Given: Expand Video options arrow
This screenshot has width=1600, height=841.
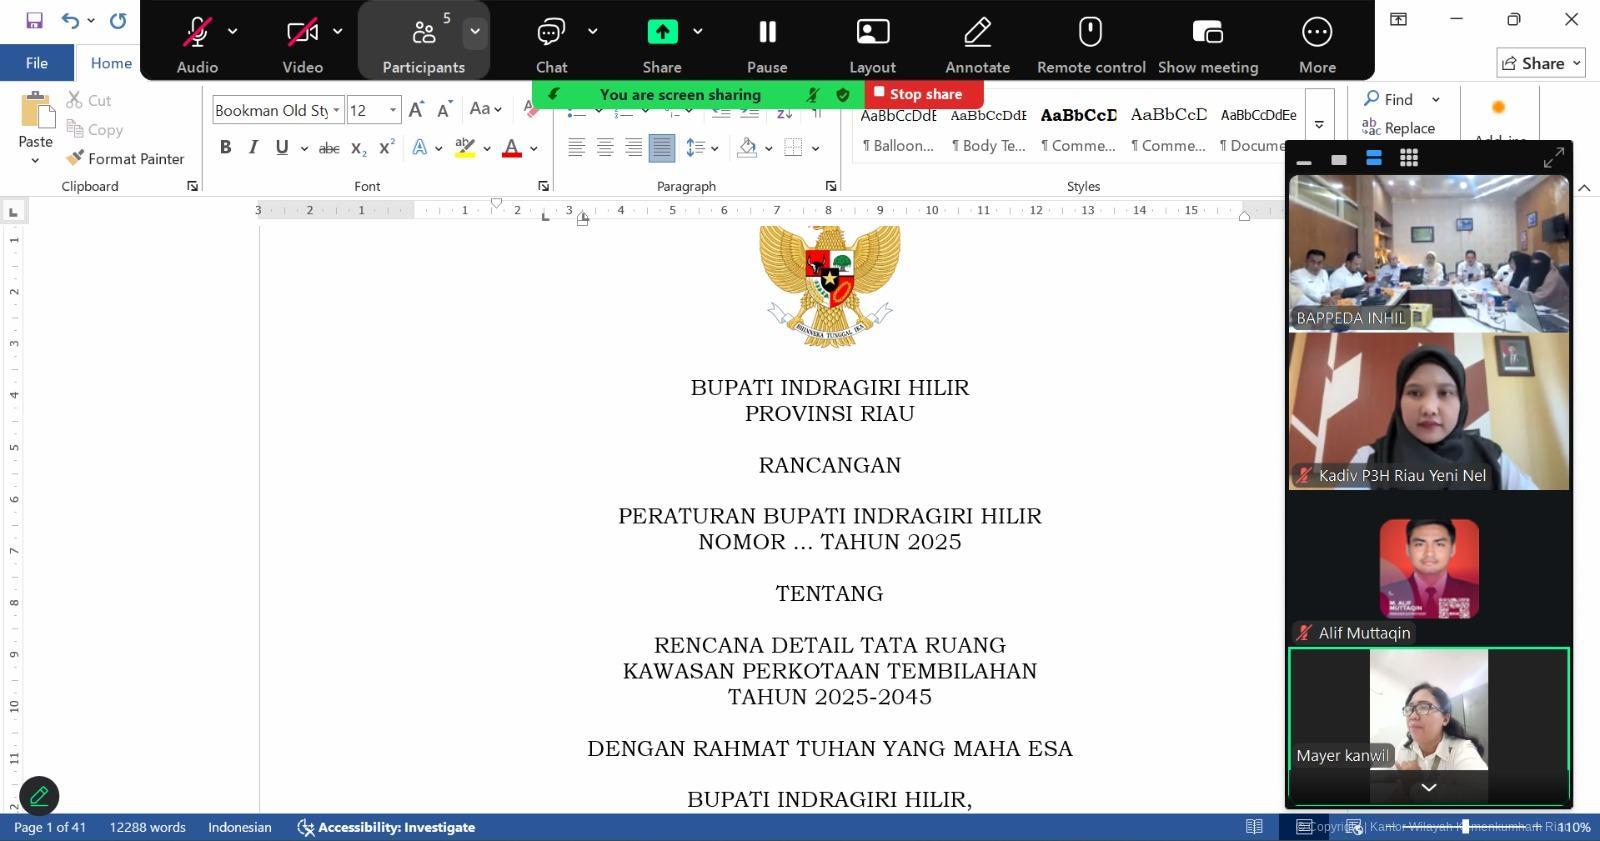Looking at the screenshot, I should pyautogui.click(x=338, y=31).
